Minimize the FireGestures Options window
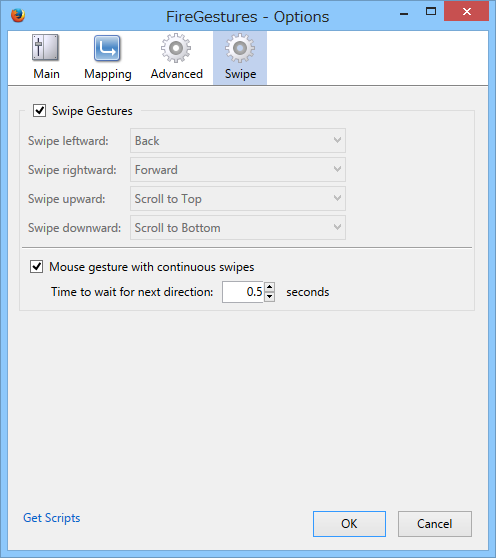Viewport: 496px width, 558px height. pyautogui.click(x=404, y=14)
